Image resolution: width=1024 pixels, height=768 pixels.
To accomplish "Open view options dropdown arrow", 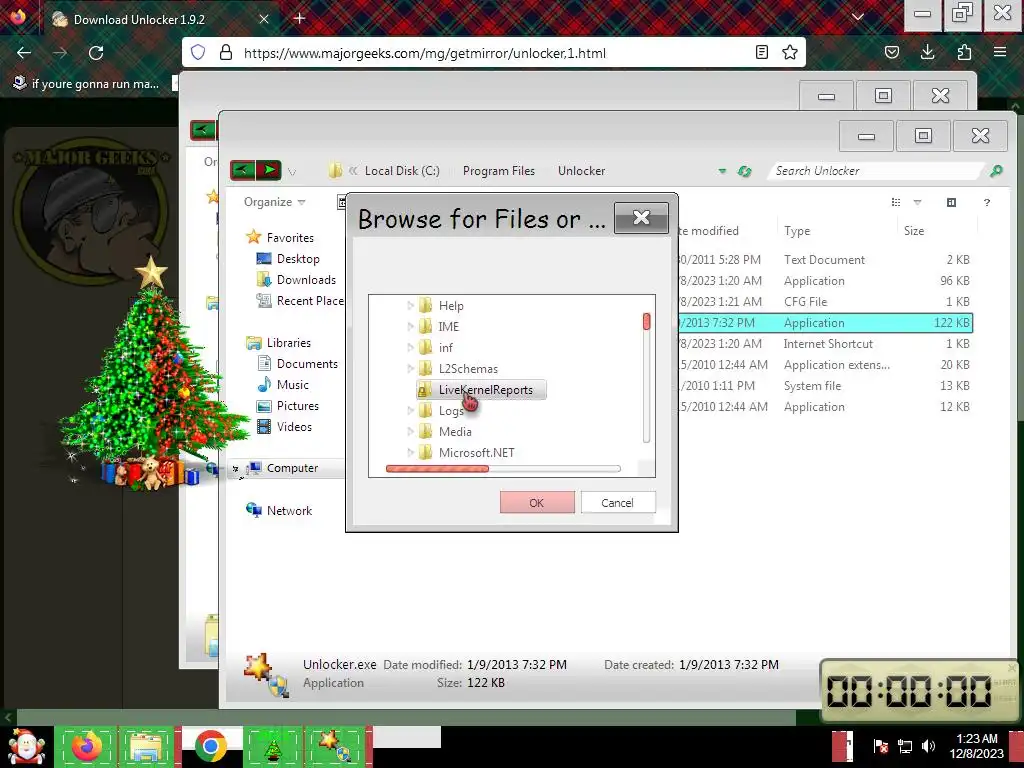I will [918, 202].
